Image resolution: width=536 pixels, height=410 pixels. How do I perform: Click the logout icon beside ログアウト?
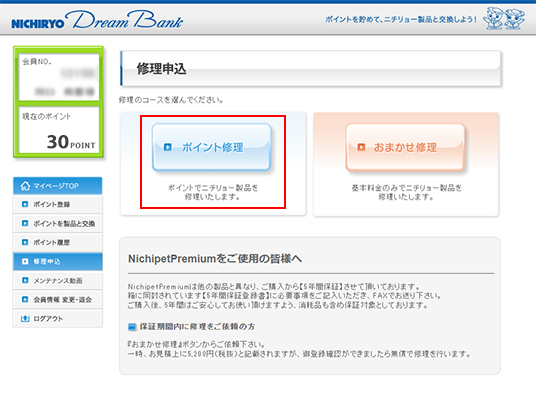(x=25, y=319)
